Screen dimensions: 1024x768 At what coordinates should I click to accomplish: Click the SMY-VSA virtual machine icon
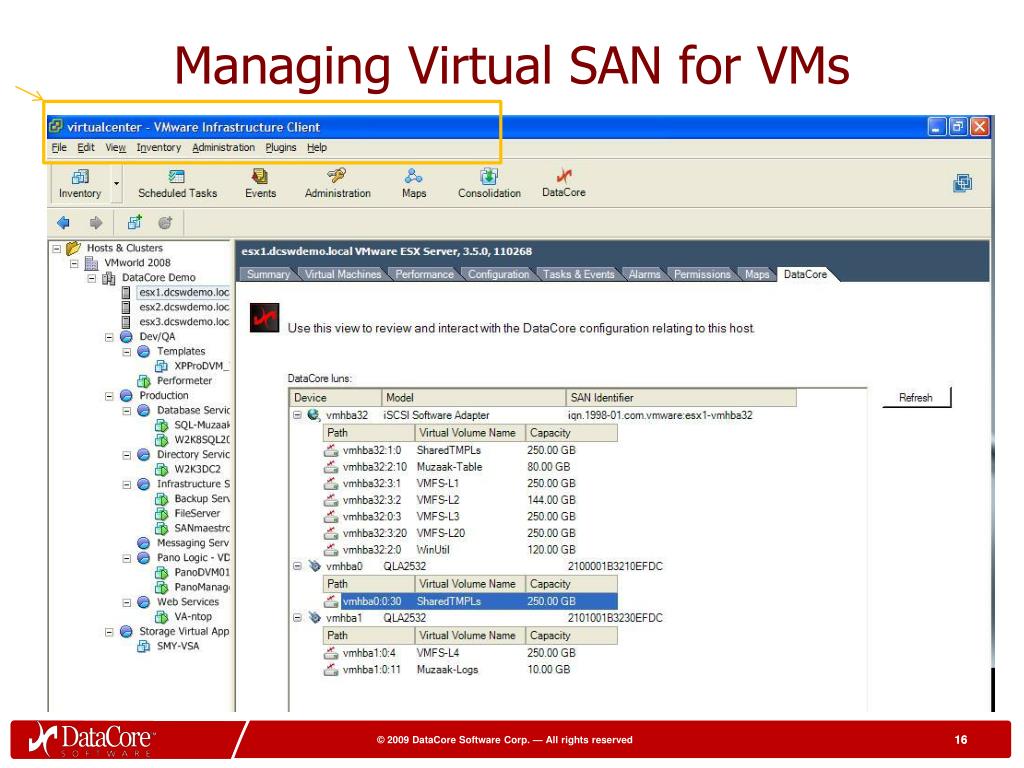tap(144, 646)
